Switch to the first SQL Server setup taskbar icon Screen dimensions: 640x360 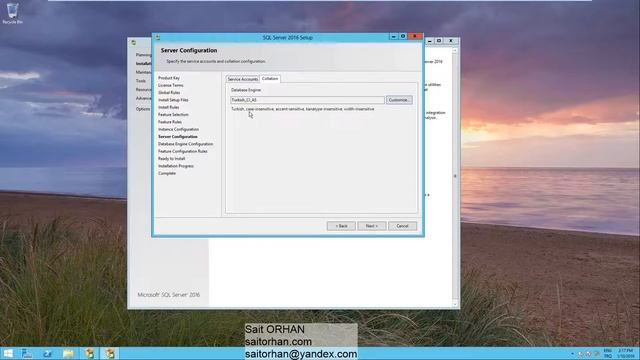click(89, 353)
